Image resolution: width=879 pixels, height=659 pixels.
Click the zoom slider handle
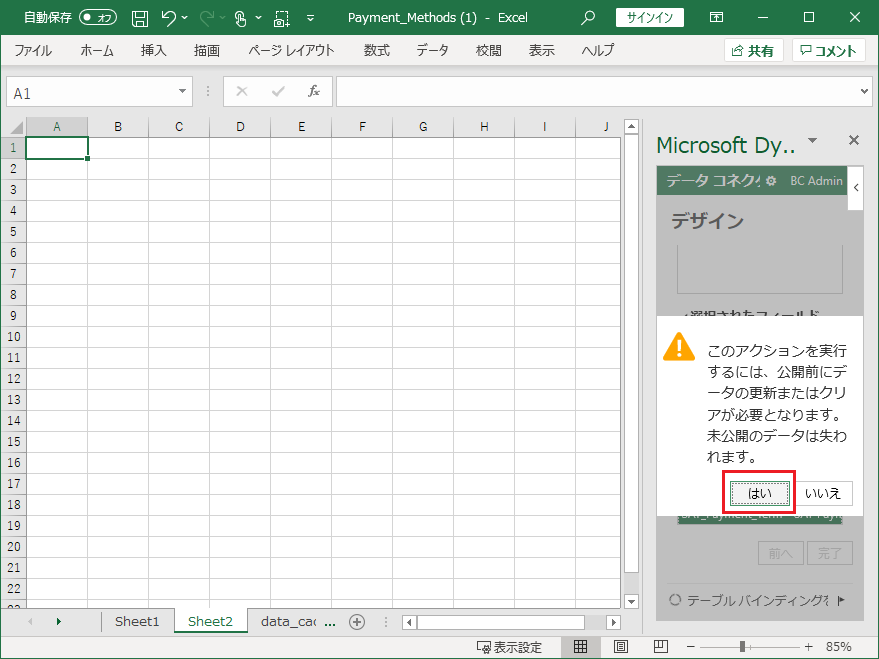coord(742,647)
